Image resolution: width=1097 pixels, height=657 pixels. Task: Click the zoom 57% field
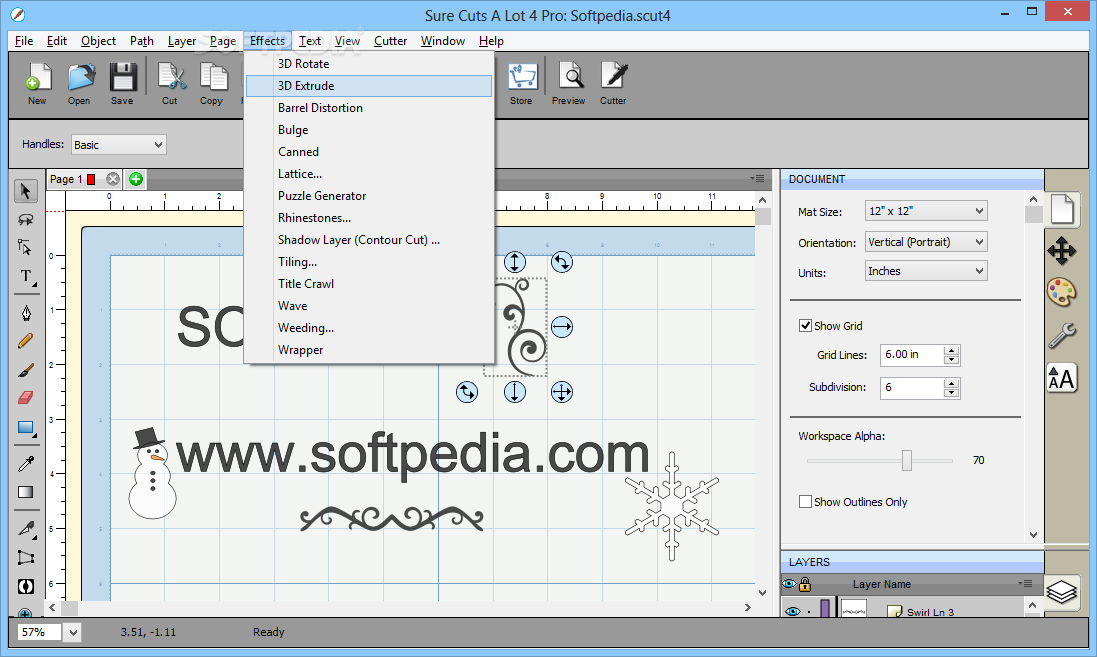point(39,633)
